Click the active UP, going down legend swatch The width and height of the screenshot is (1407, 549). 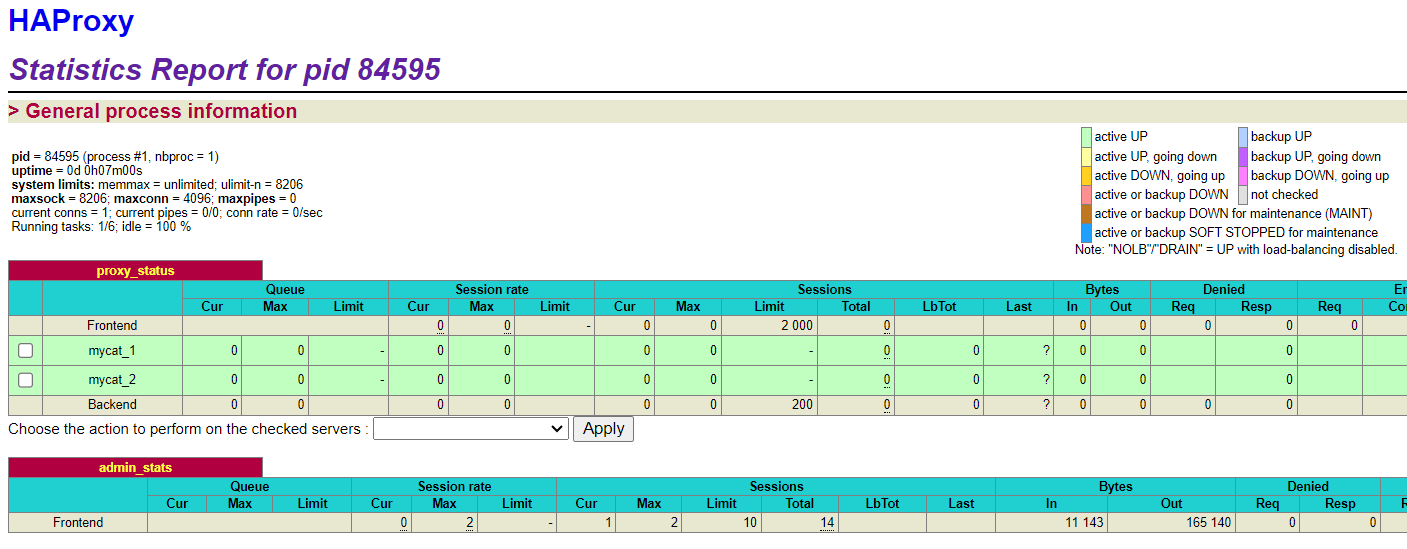[x=1086, y=156]
